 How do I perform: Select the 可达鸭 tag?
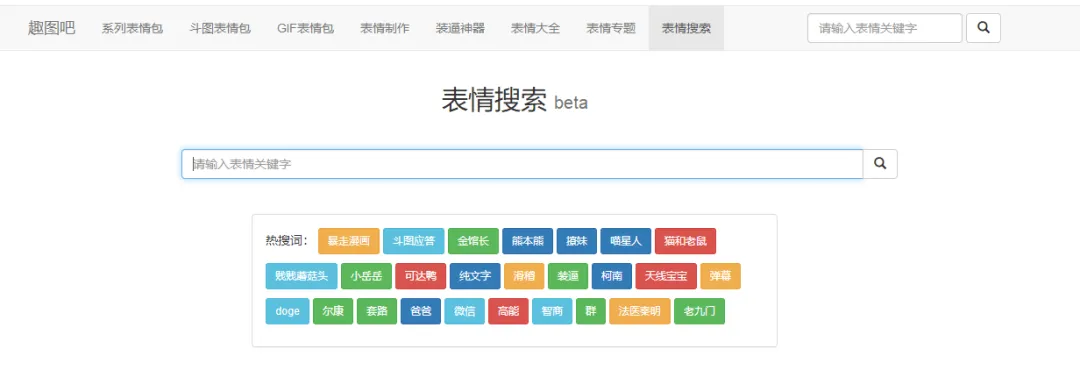point(421,276)
